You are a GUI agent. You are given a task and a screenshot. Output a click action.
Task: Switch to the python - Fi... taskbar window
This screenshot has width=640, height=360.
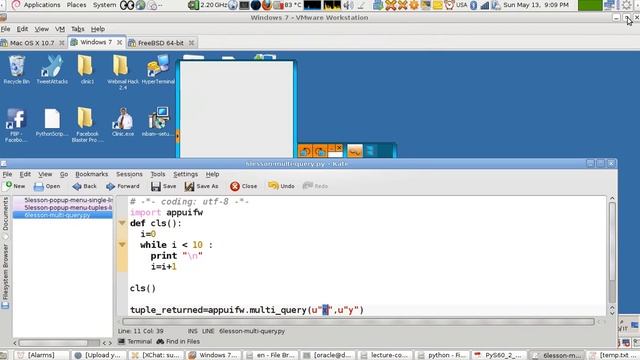pyautogui.click(x=442, y=355)
